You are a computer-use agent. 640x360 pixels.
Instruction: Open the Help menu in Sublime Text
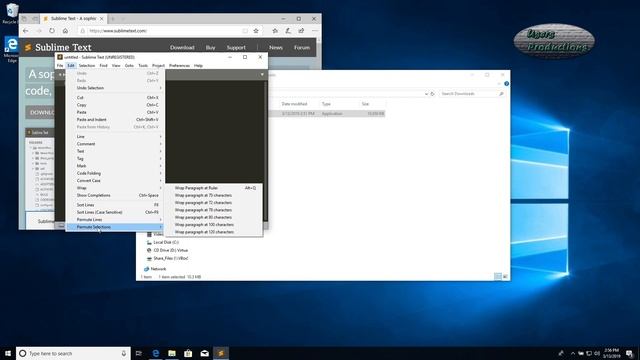[198, 65]
